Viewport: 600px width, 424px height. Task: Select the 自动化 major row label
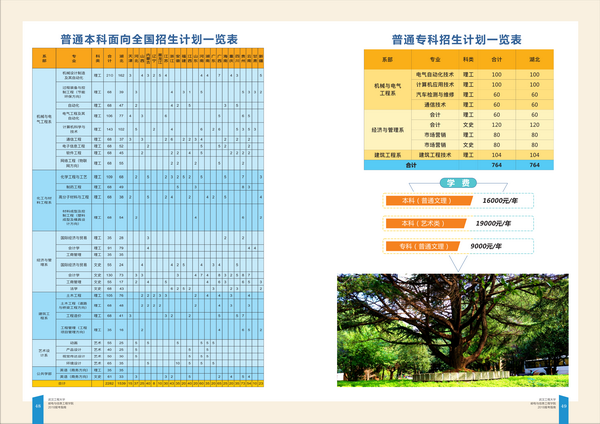click(x=73, y=105)
